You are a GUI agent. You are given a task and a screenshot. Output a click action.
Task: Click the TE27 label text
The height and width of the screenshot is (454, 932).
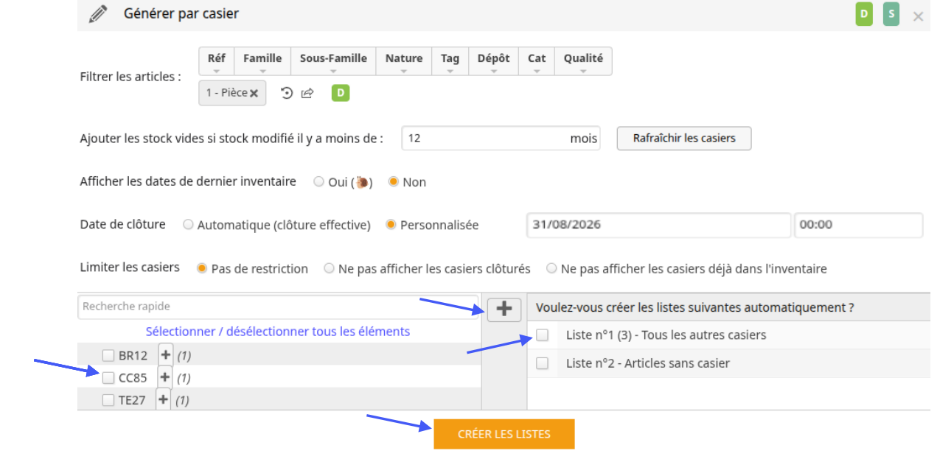132,400
